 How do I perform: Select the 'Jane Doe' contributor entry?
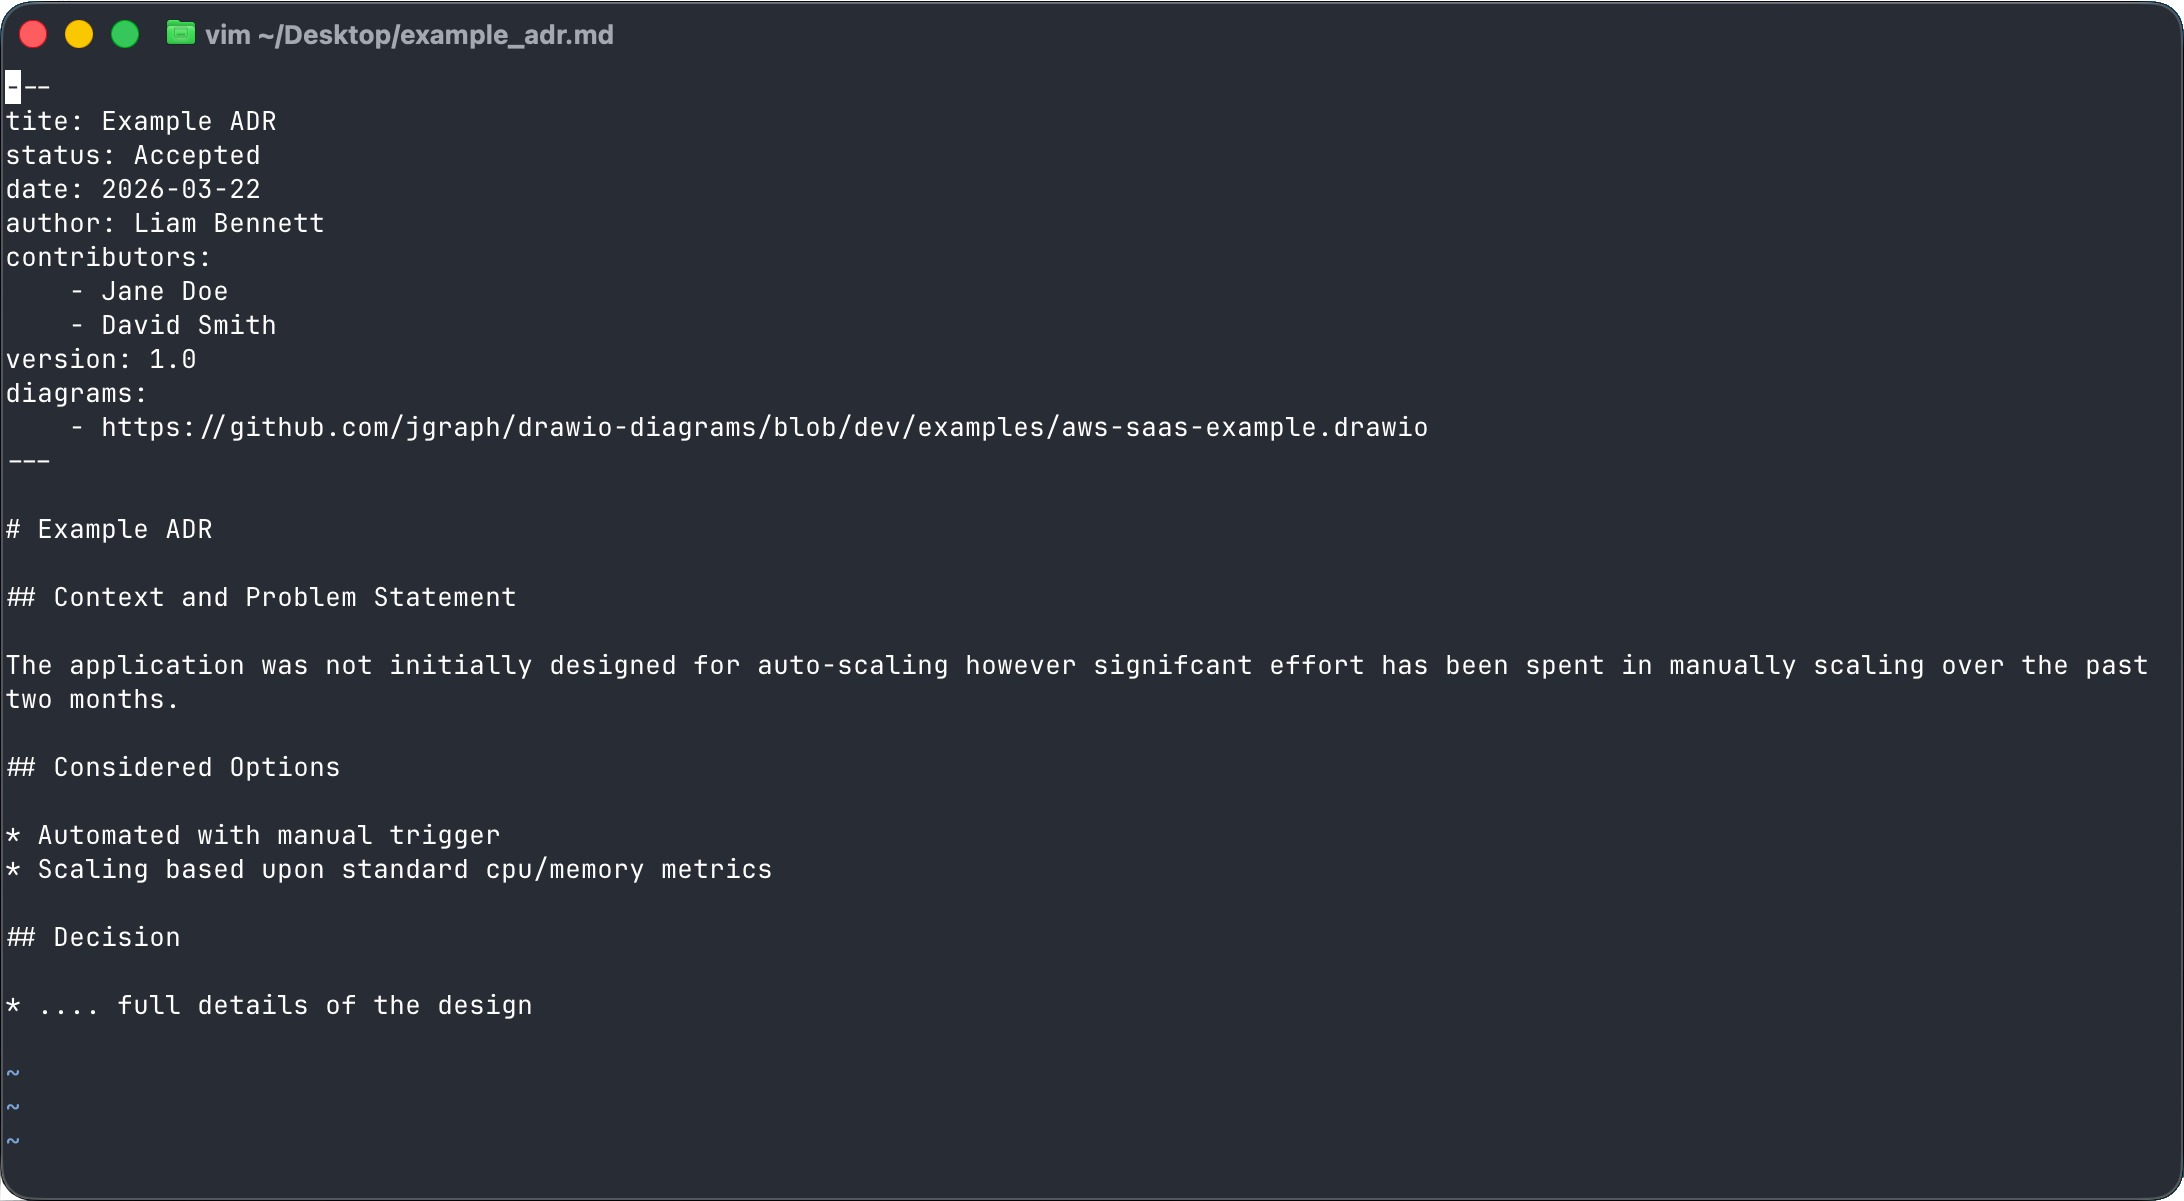click(165, 292)
